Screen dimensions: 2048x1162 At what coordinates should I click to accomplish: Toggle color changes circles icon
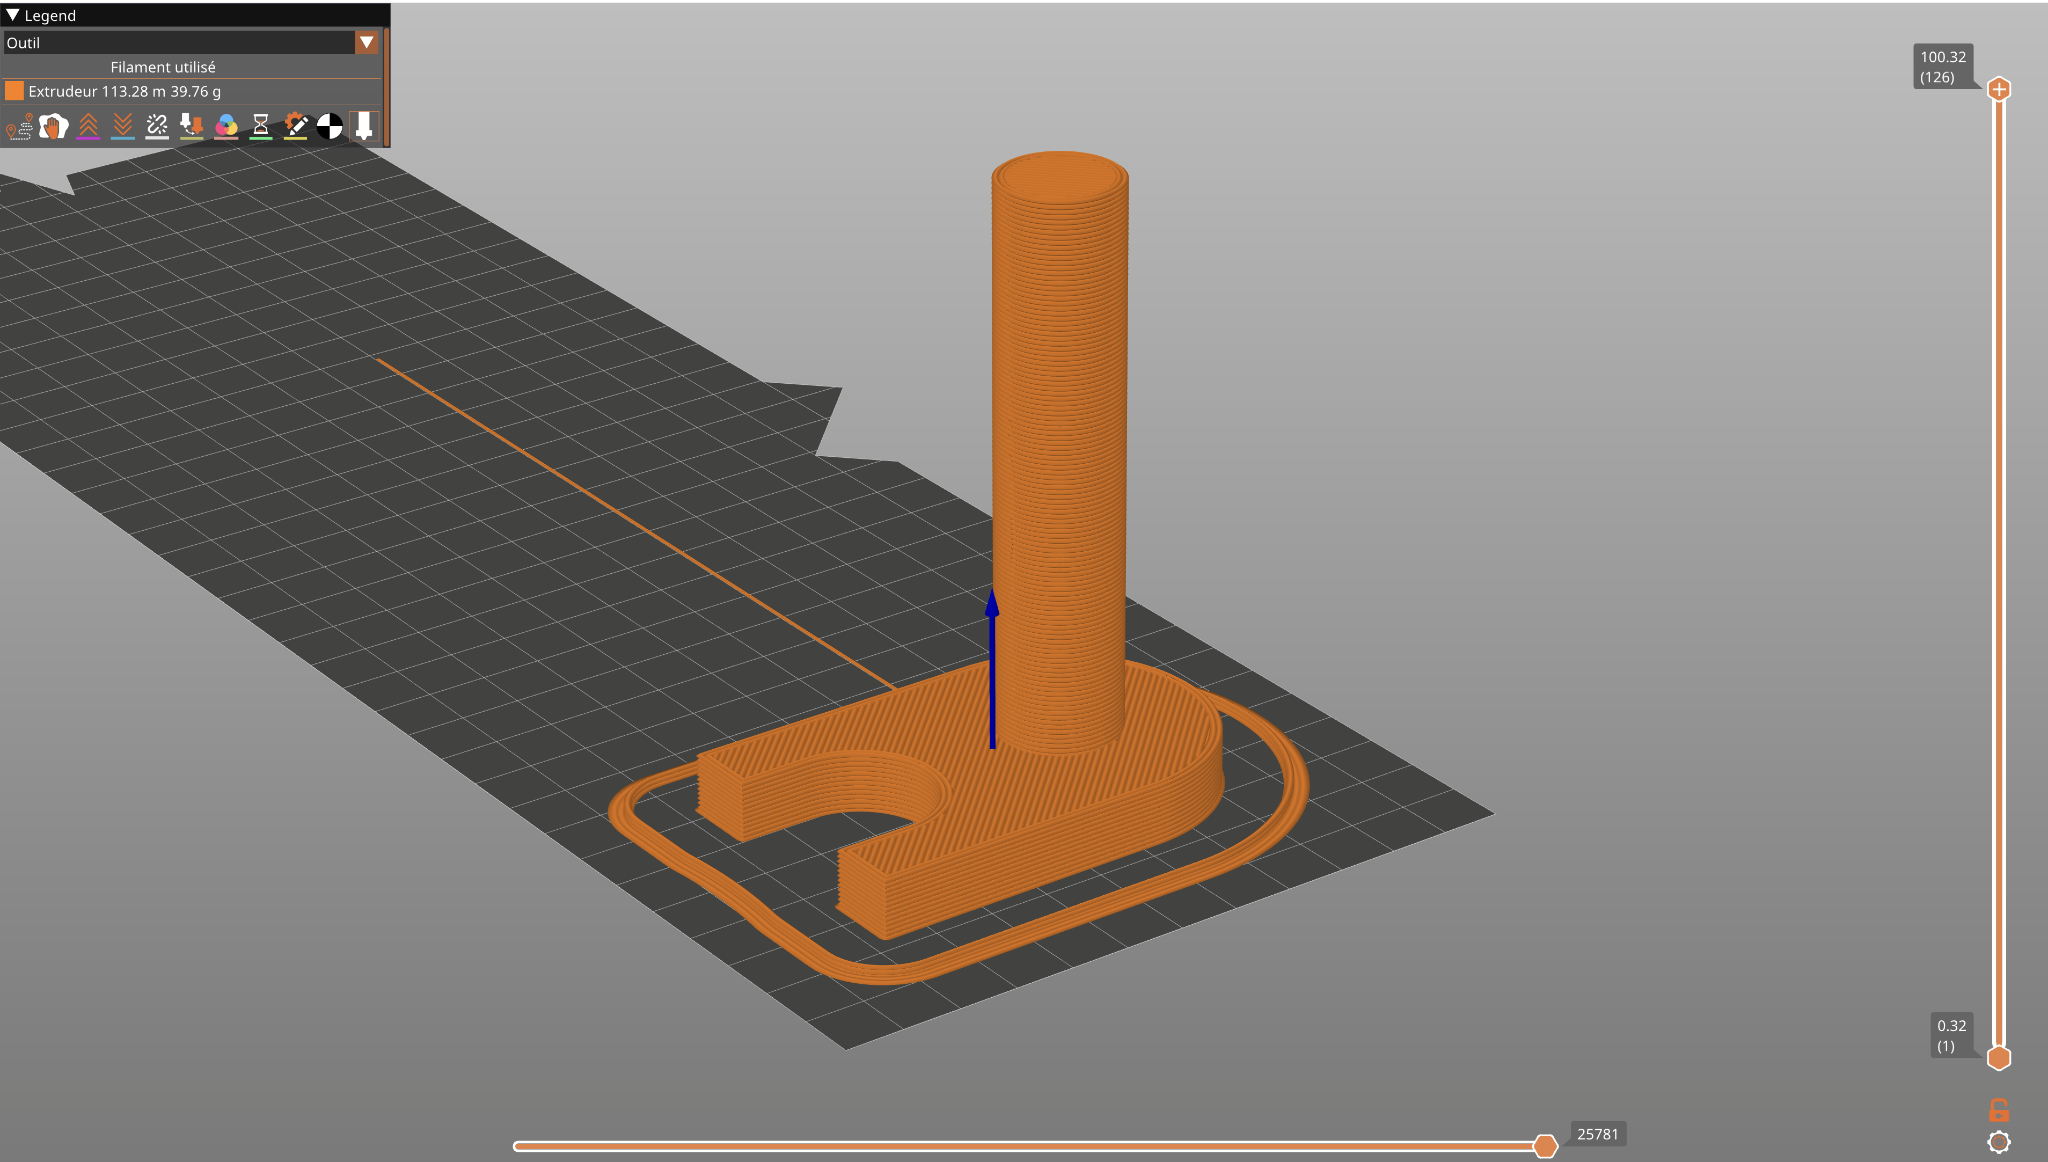click(x=226, y=126)
